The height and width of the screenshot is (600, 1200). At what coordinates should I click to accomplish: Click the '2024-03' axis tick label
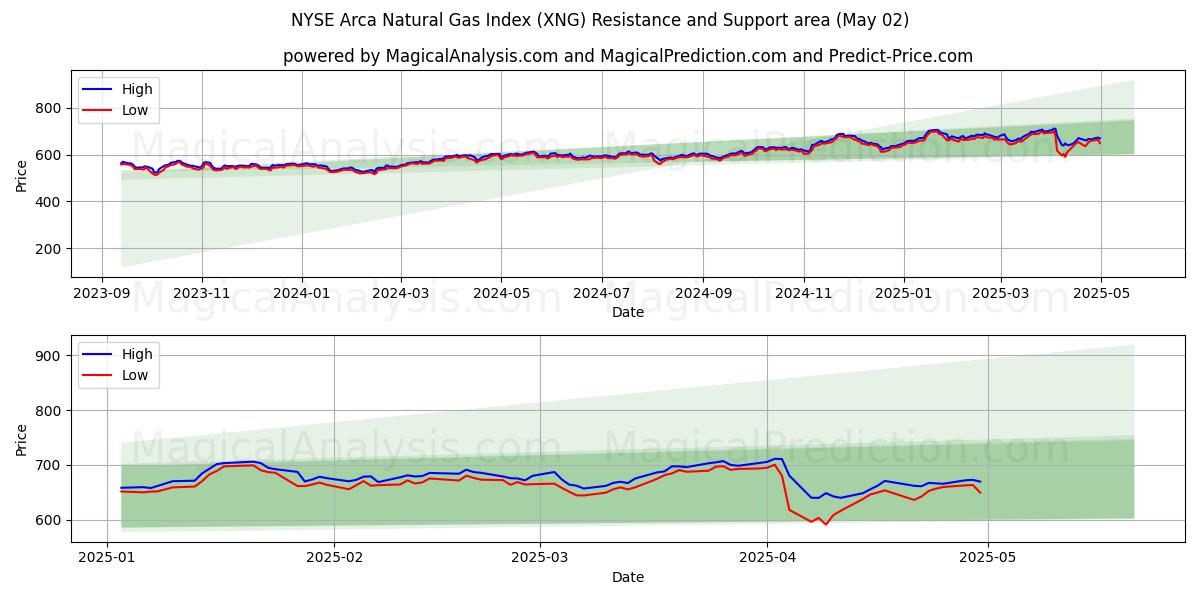pyautogui.click(x=401, y=294)
